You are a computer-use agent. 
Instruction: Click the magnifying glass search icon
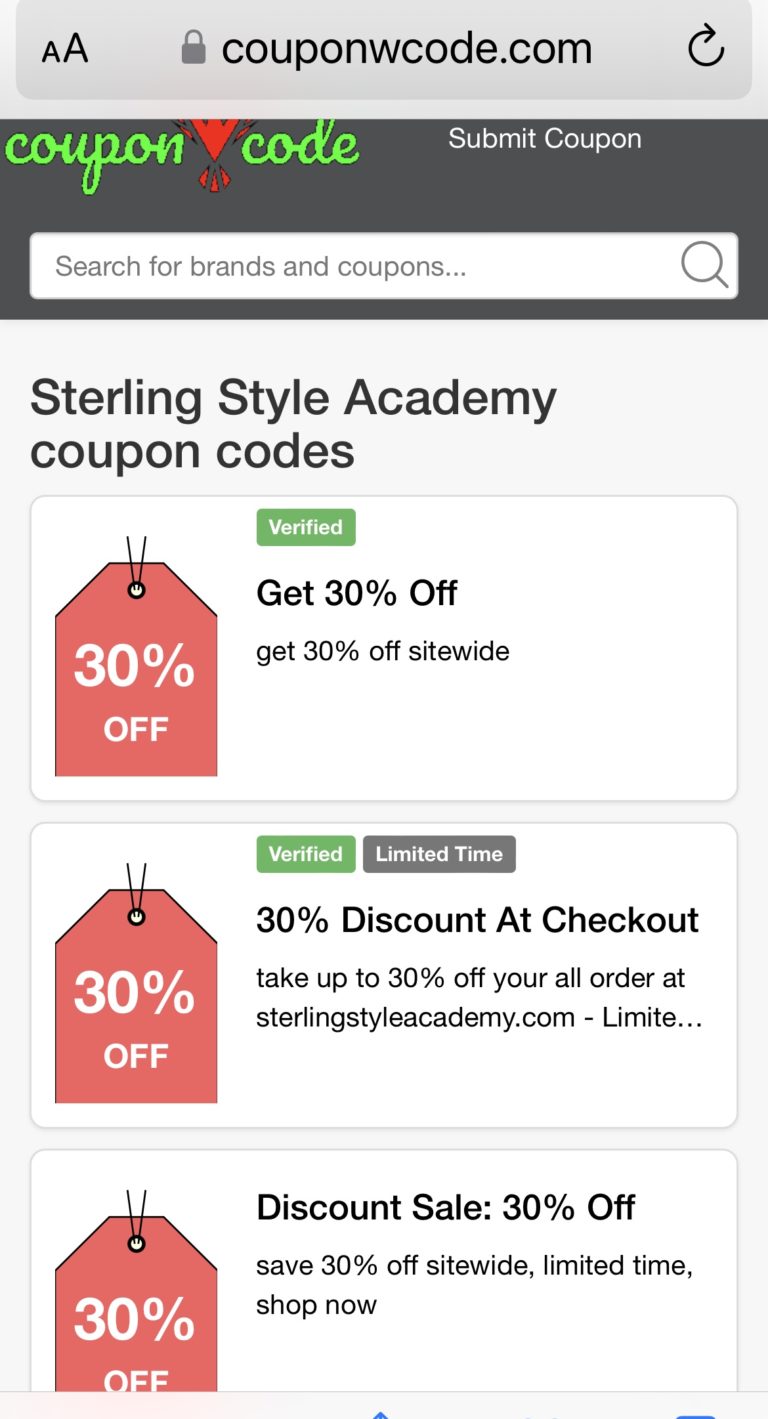pyautogui.click(x=704, y=265)
